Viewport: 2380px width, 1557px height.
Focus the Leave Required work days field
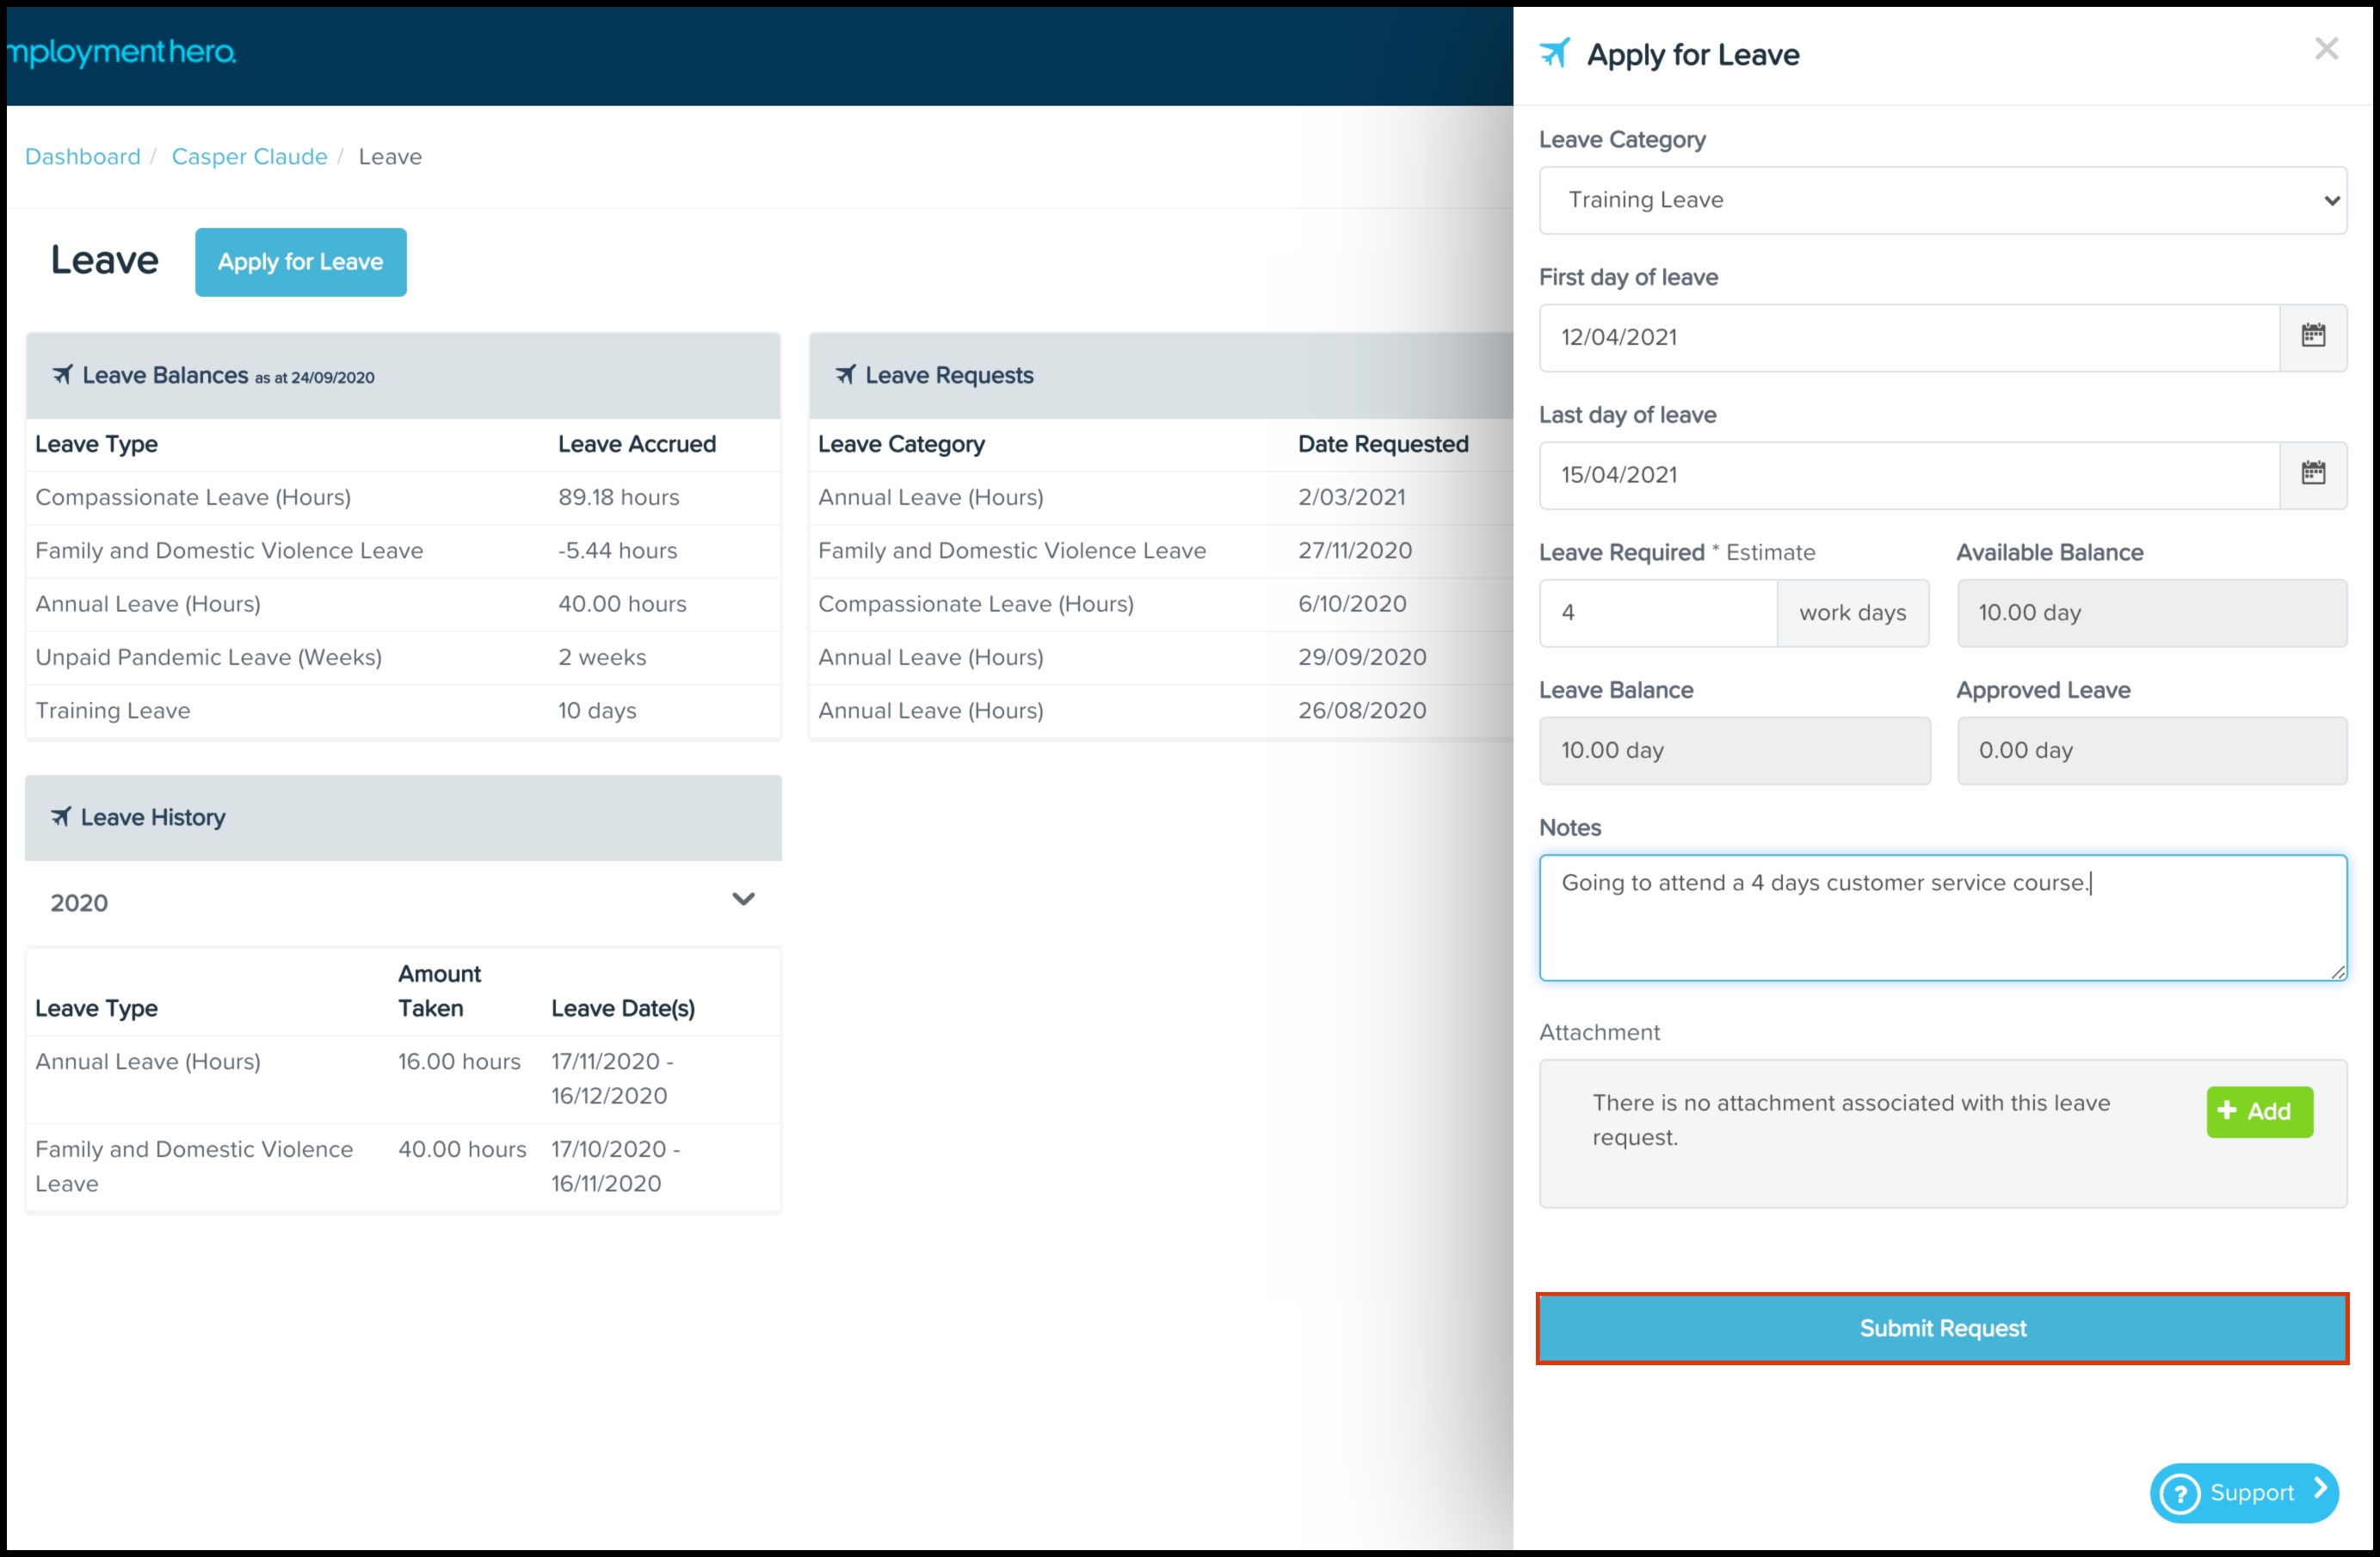pyautogui.click(x=1657, y=613)
